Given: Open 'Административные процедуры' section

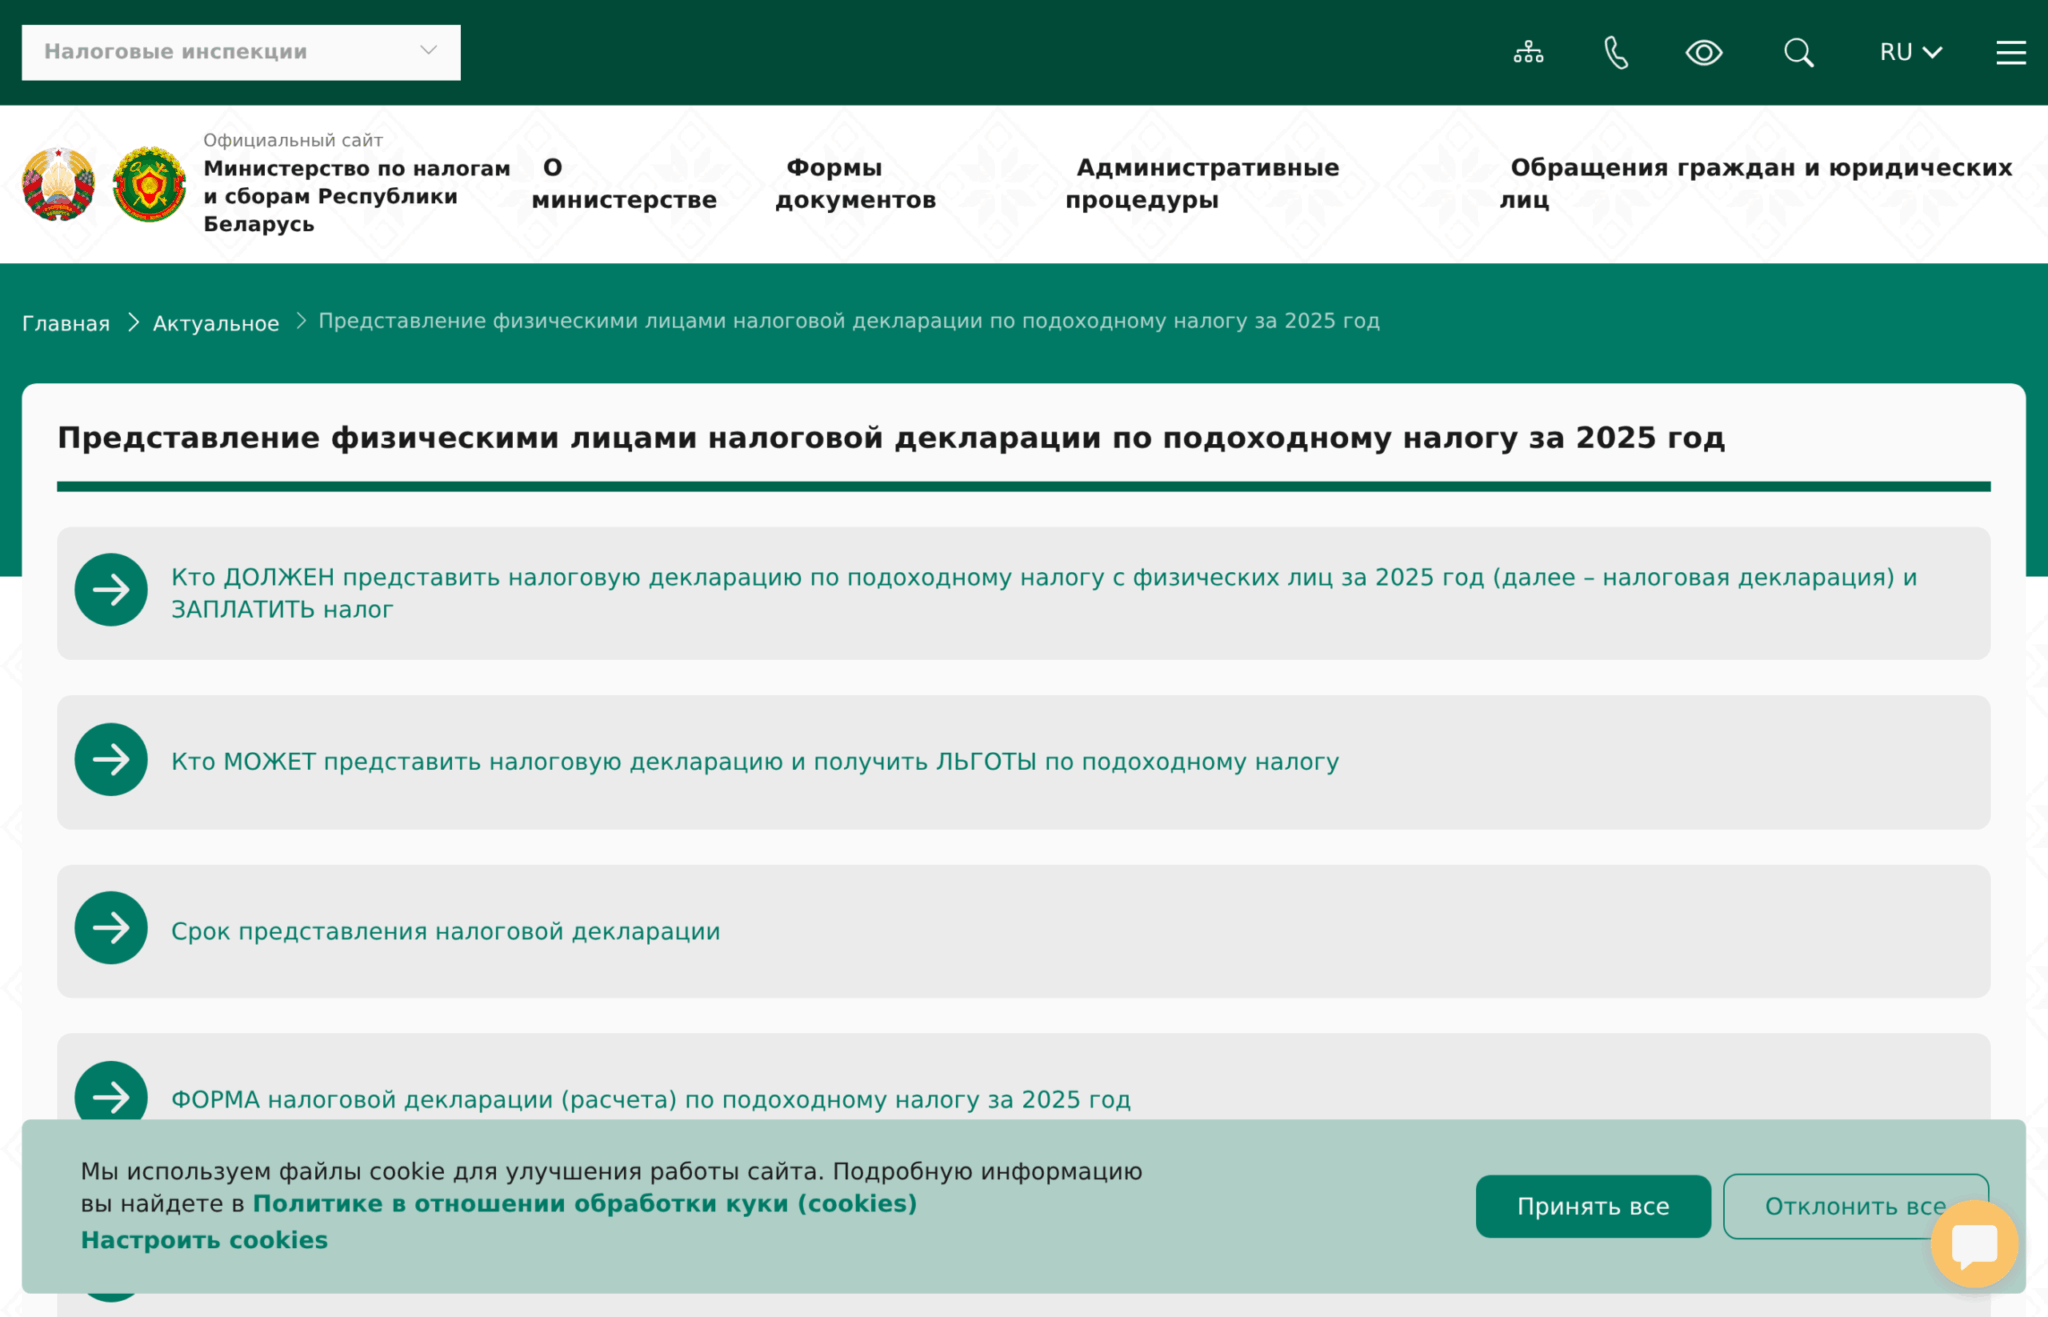Looking at the screenshot, I should (x=1206, y=183).
